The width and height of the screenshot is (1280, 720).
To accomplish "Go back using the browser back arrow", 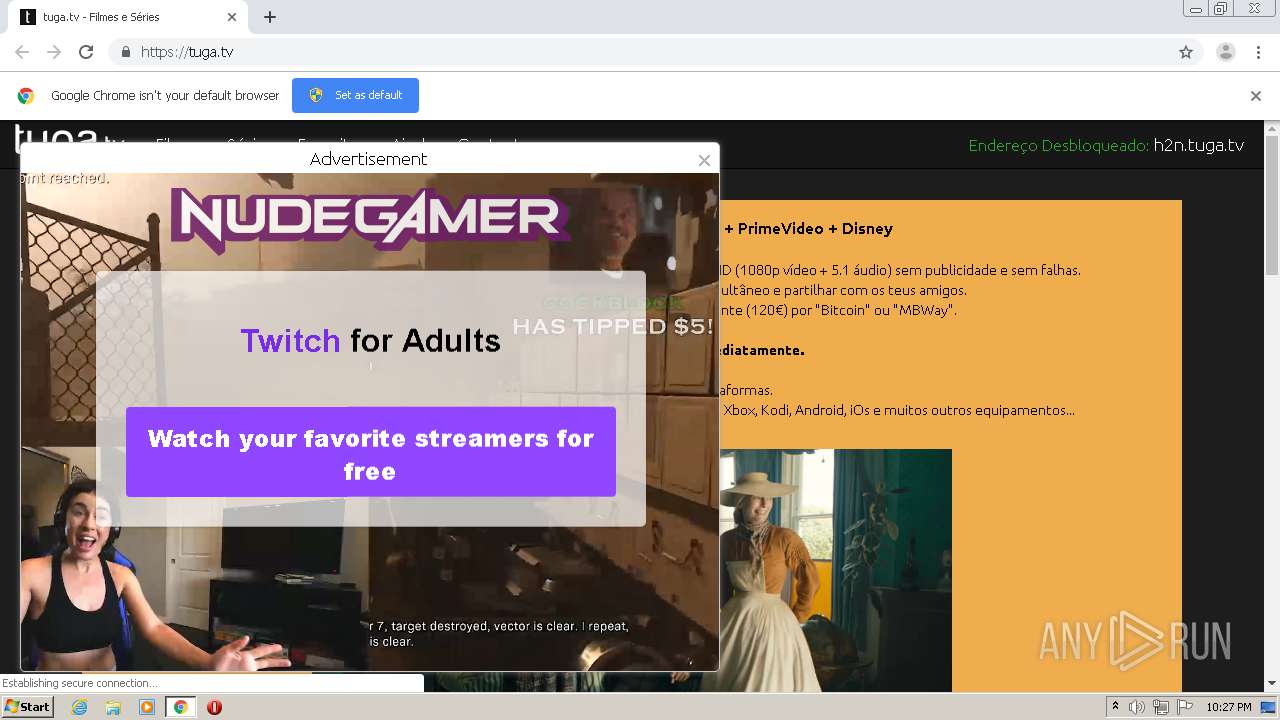I will [22, 52].
